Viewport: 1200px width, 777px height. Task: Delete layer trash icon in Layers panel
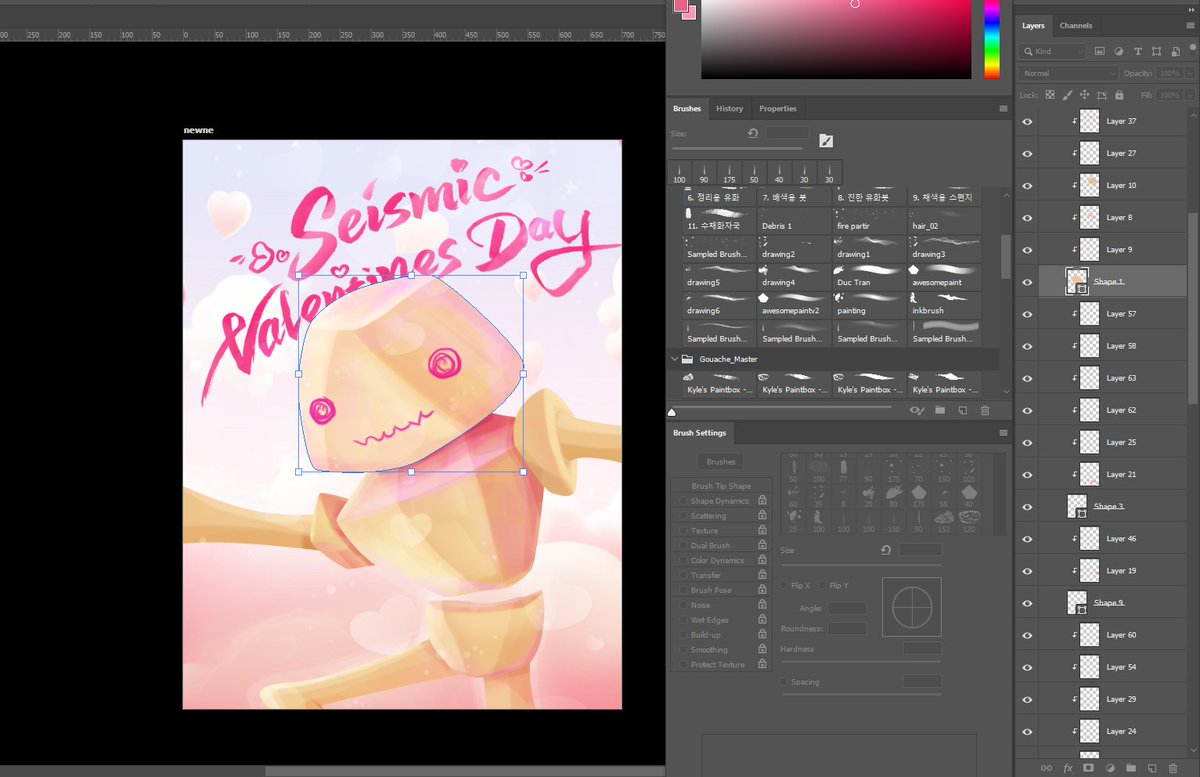(x=1173, y=768)
